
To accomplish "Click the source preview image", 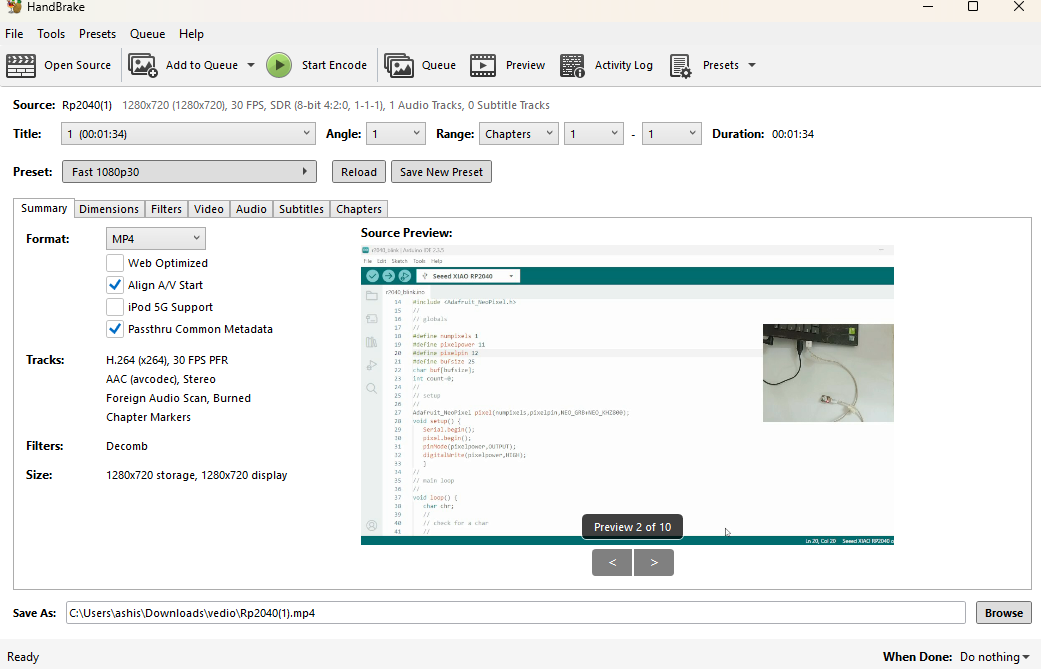I will click(x=627, y=396).
